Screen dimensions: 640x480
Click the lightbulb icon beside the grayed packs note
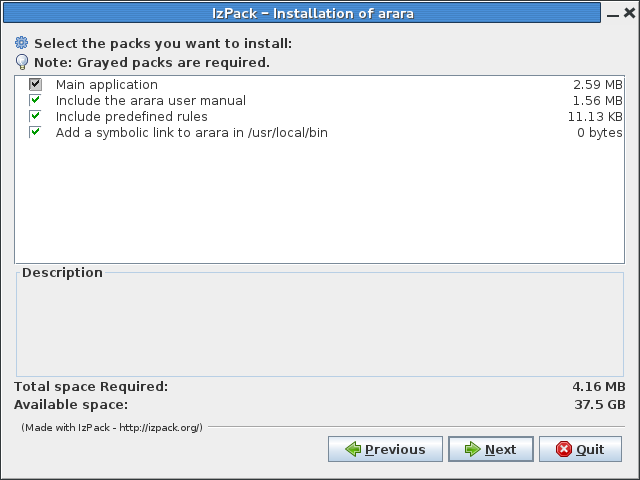coord(22,62)
